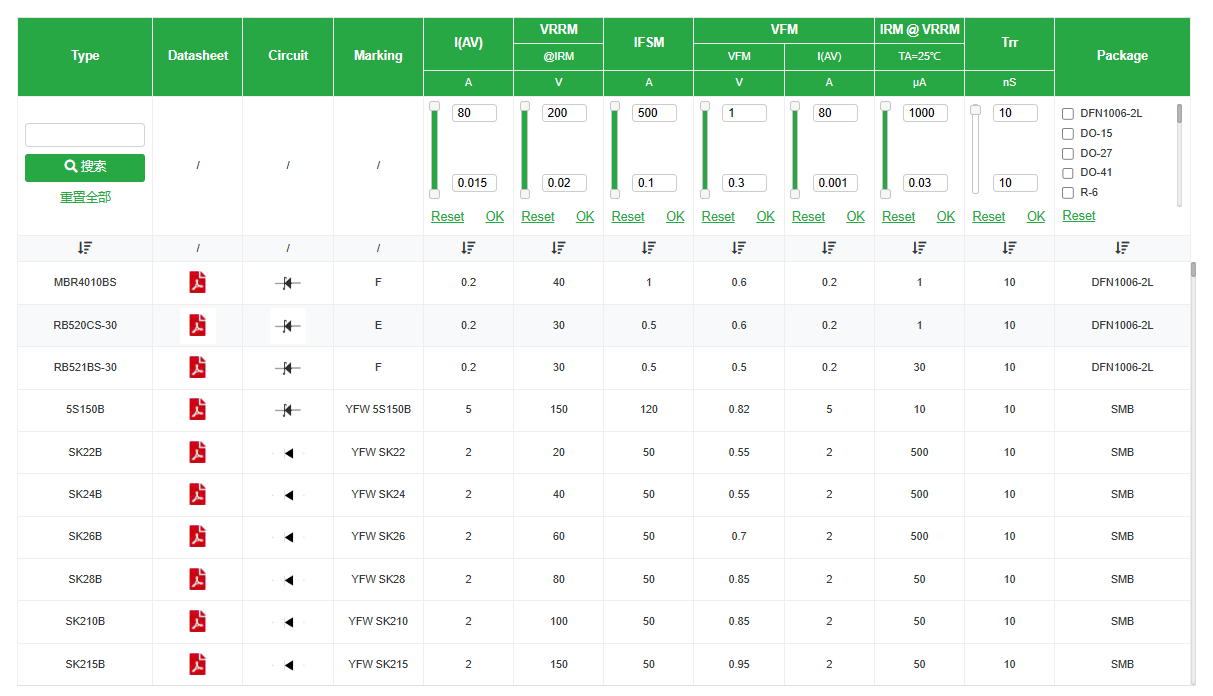Click the IFSM maximum value field
This screenshot has width=1213, height=696.
pos(654,113)
